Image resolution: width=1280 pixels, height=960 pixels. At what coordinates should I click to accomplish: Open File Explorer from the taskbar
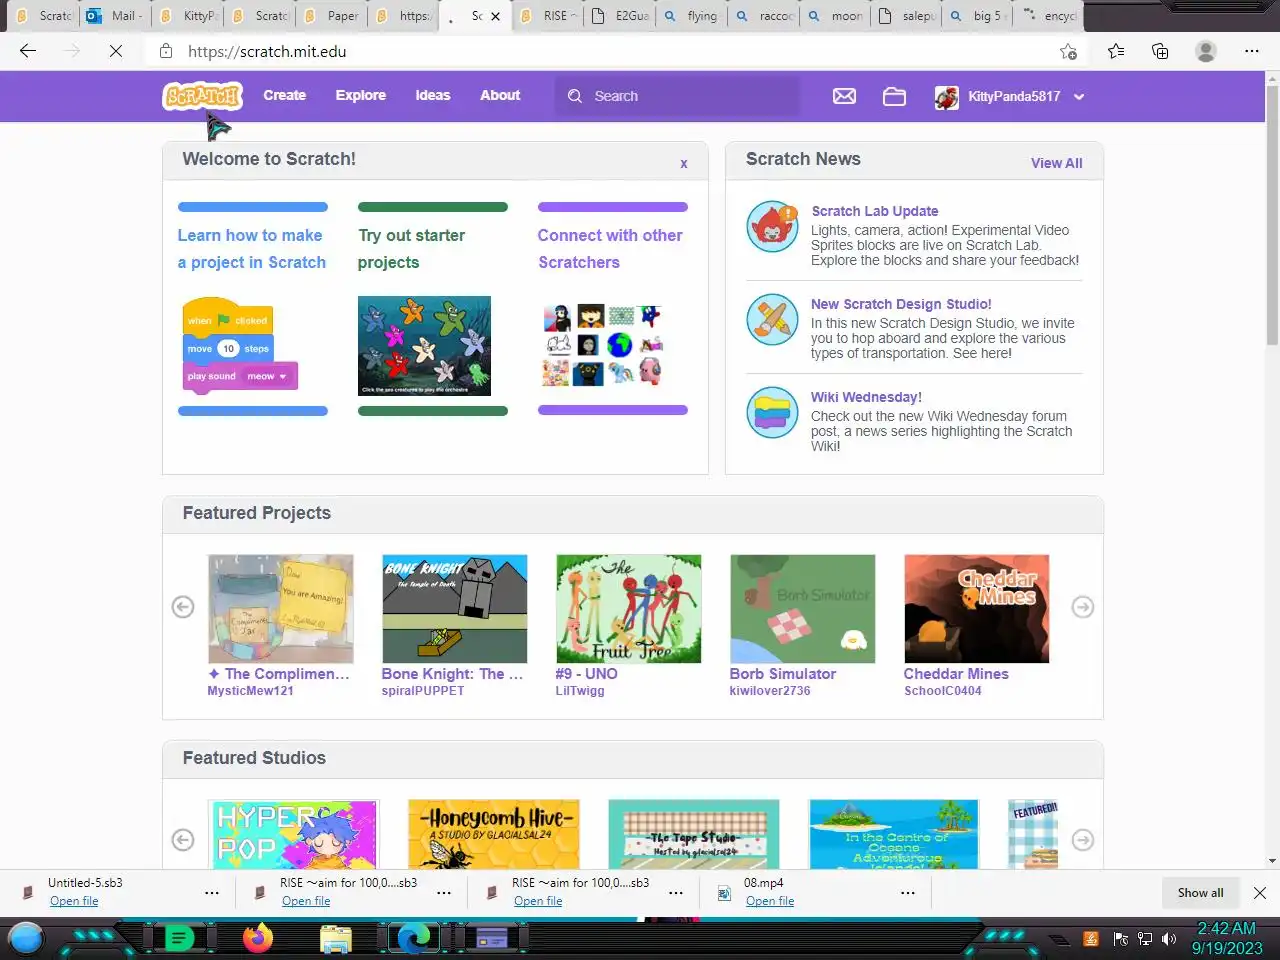pyautogui.click(x=336, y=938)
